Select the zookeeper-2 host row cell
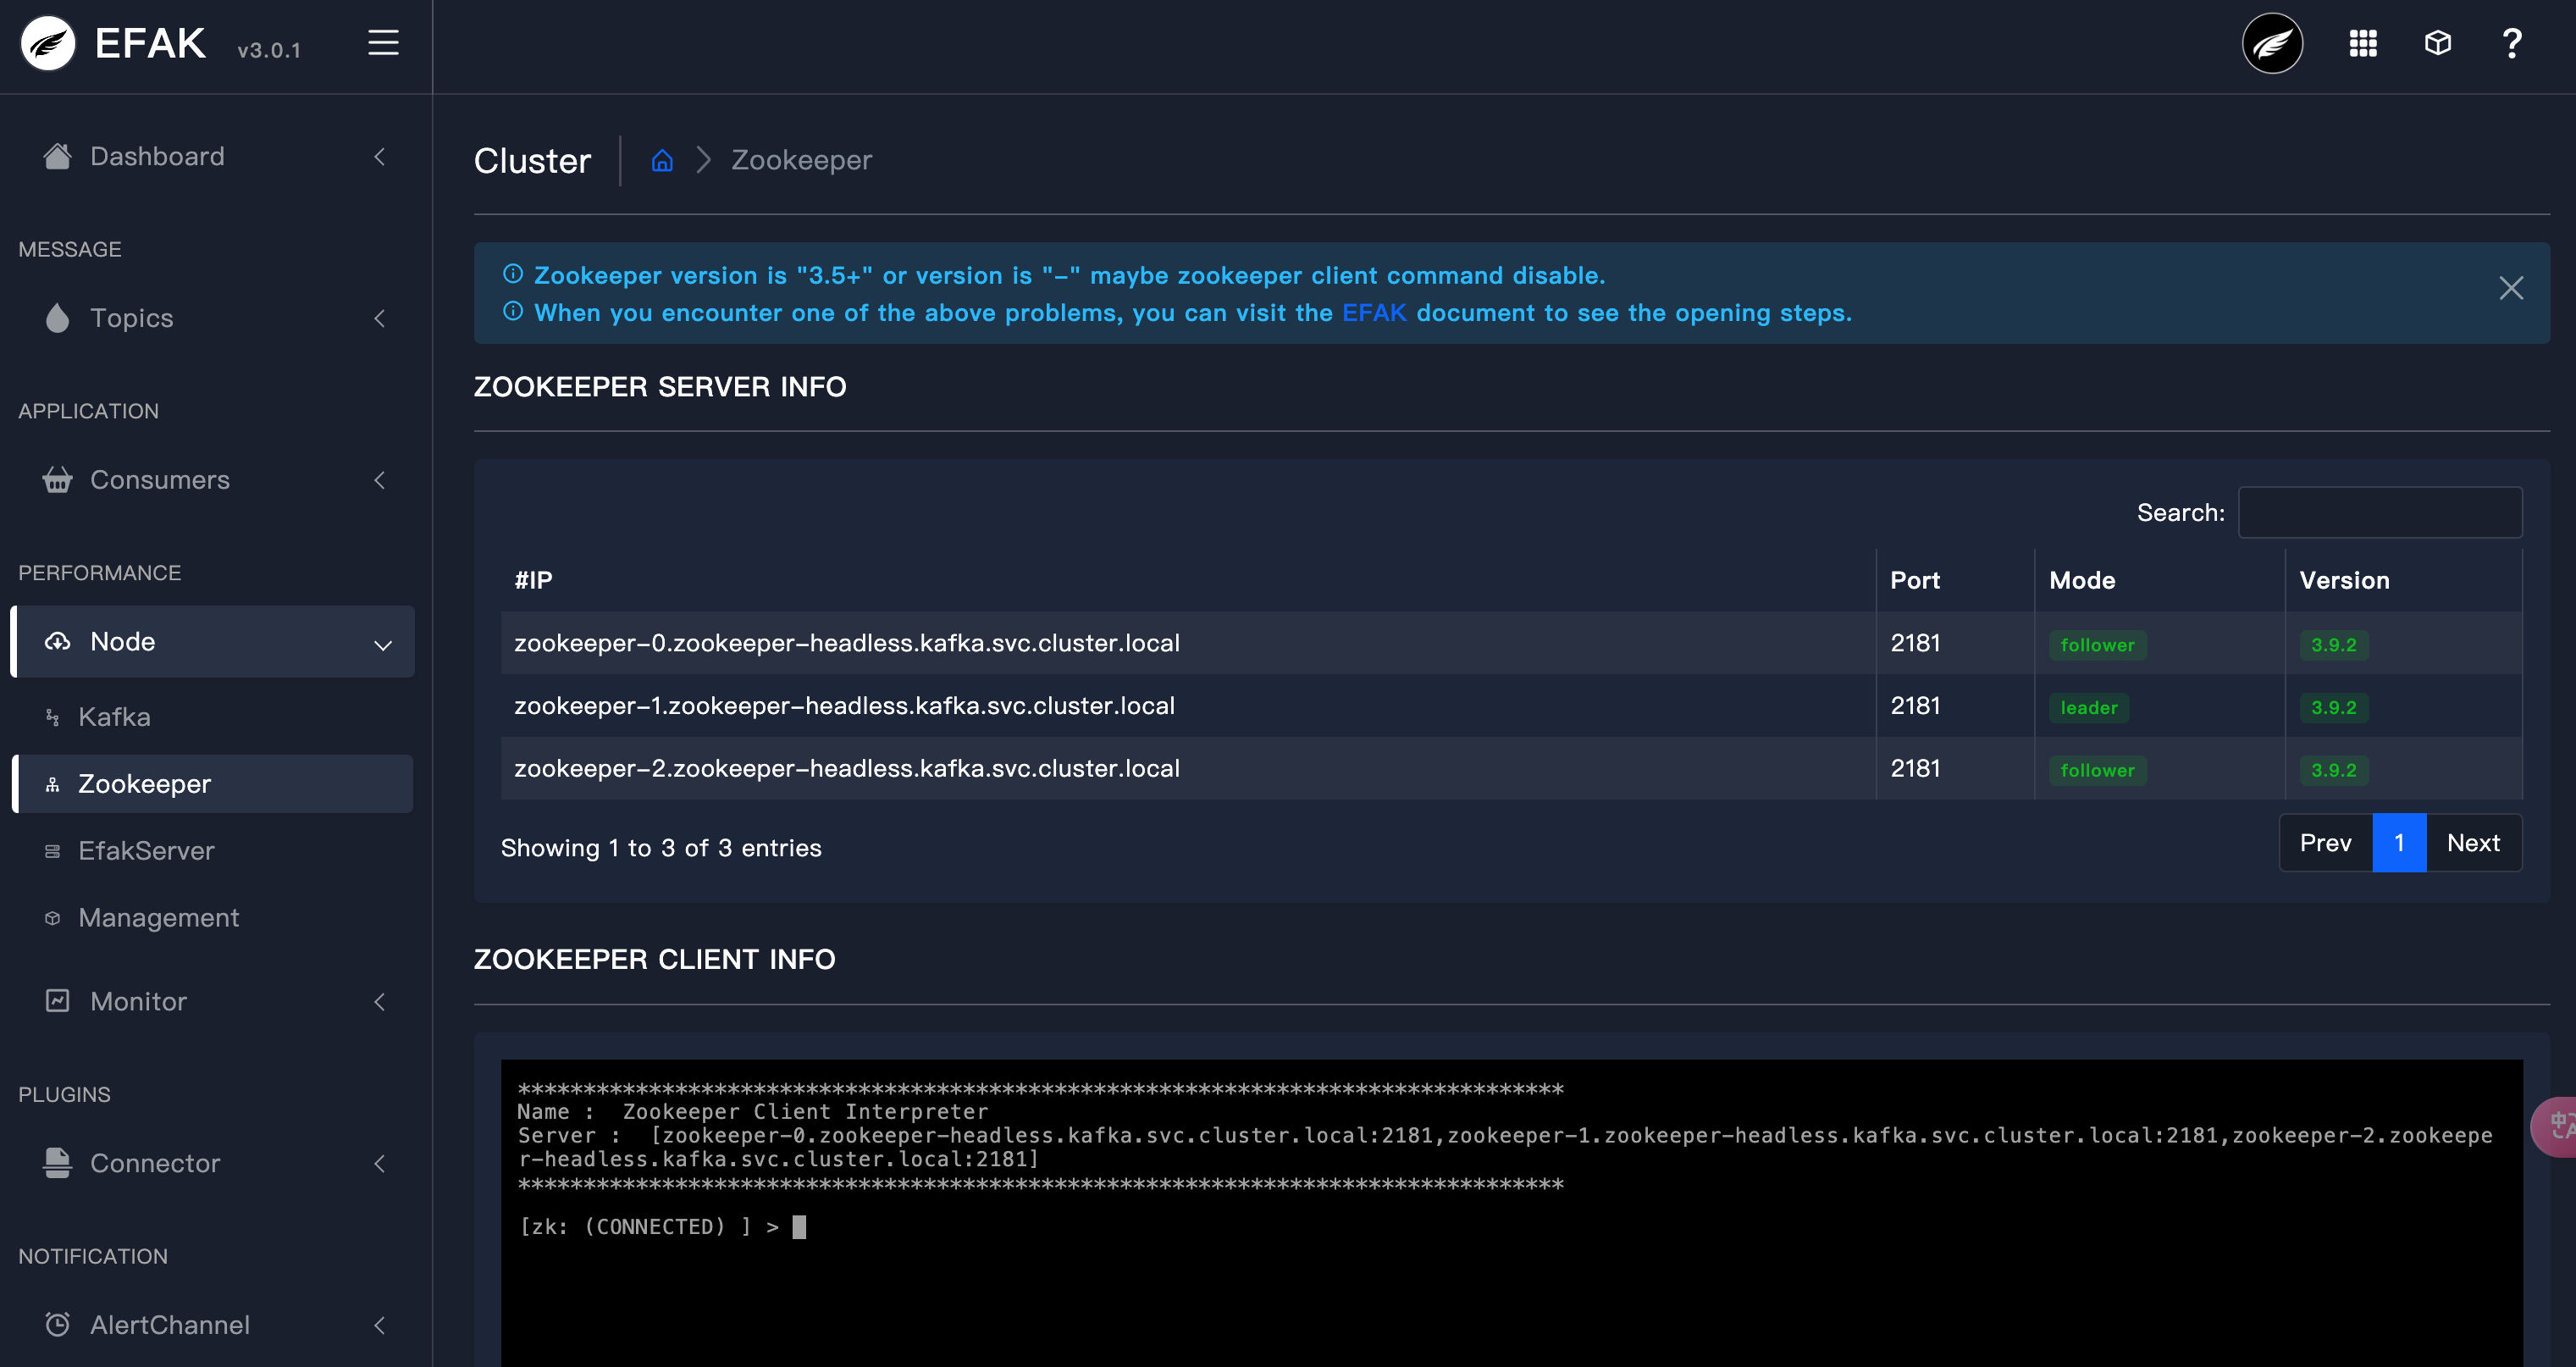Screen dimensions: 2576x1367 coord(1188,769)
